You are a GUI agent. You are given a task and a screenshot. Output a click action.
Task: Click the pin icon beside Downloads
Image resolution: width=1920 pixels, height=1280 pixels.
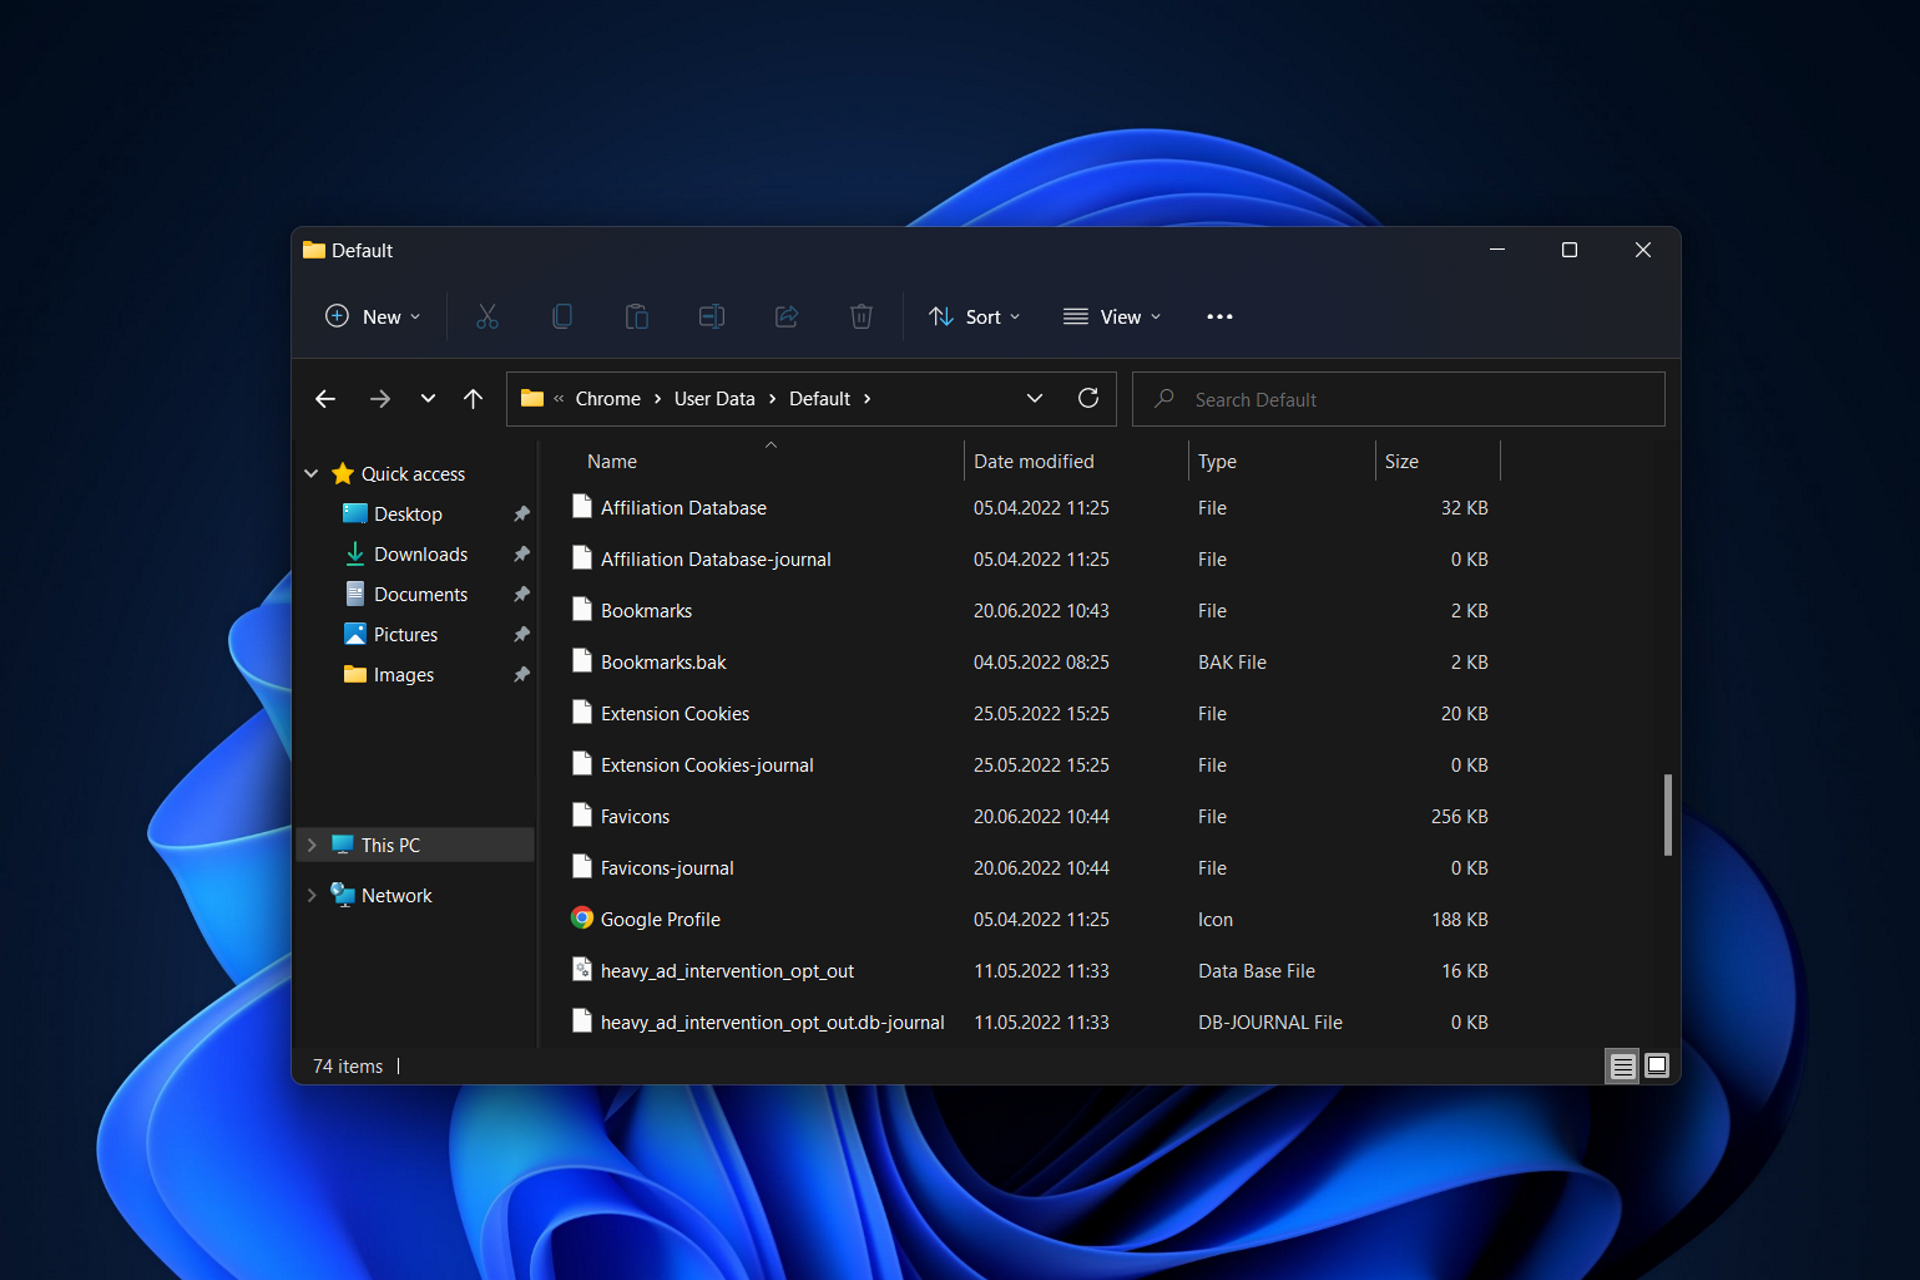point(521,554)
